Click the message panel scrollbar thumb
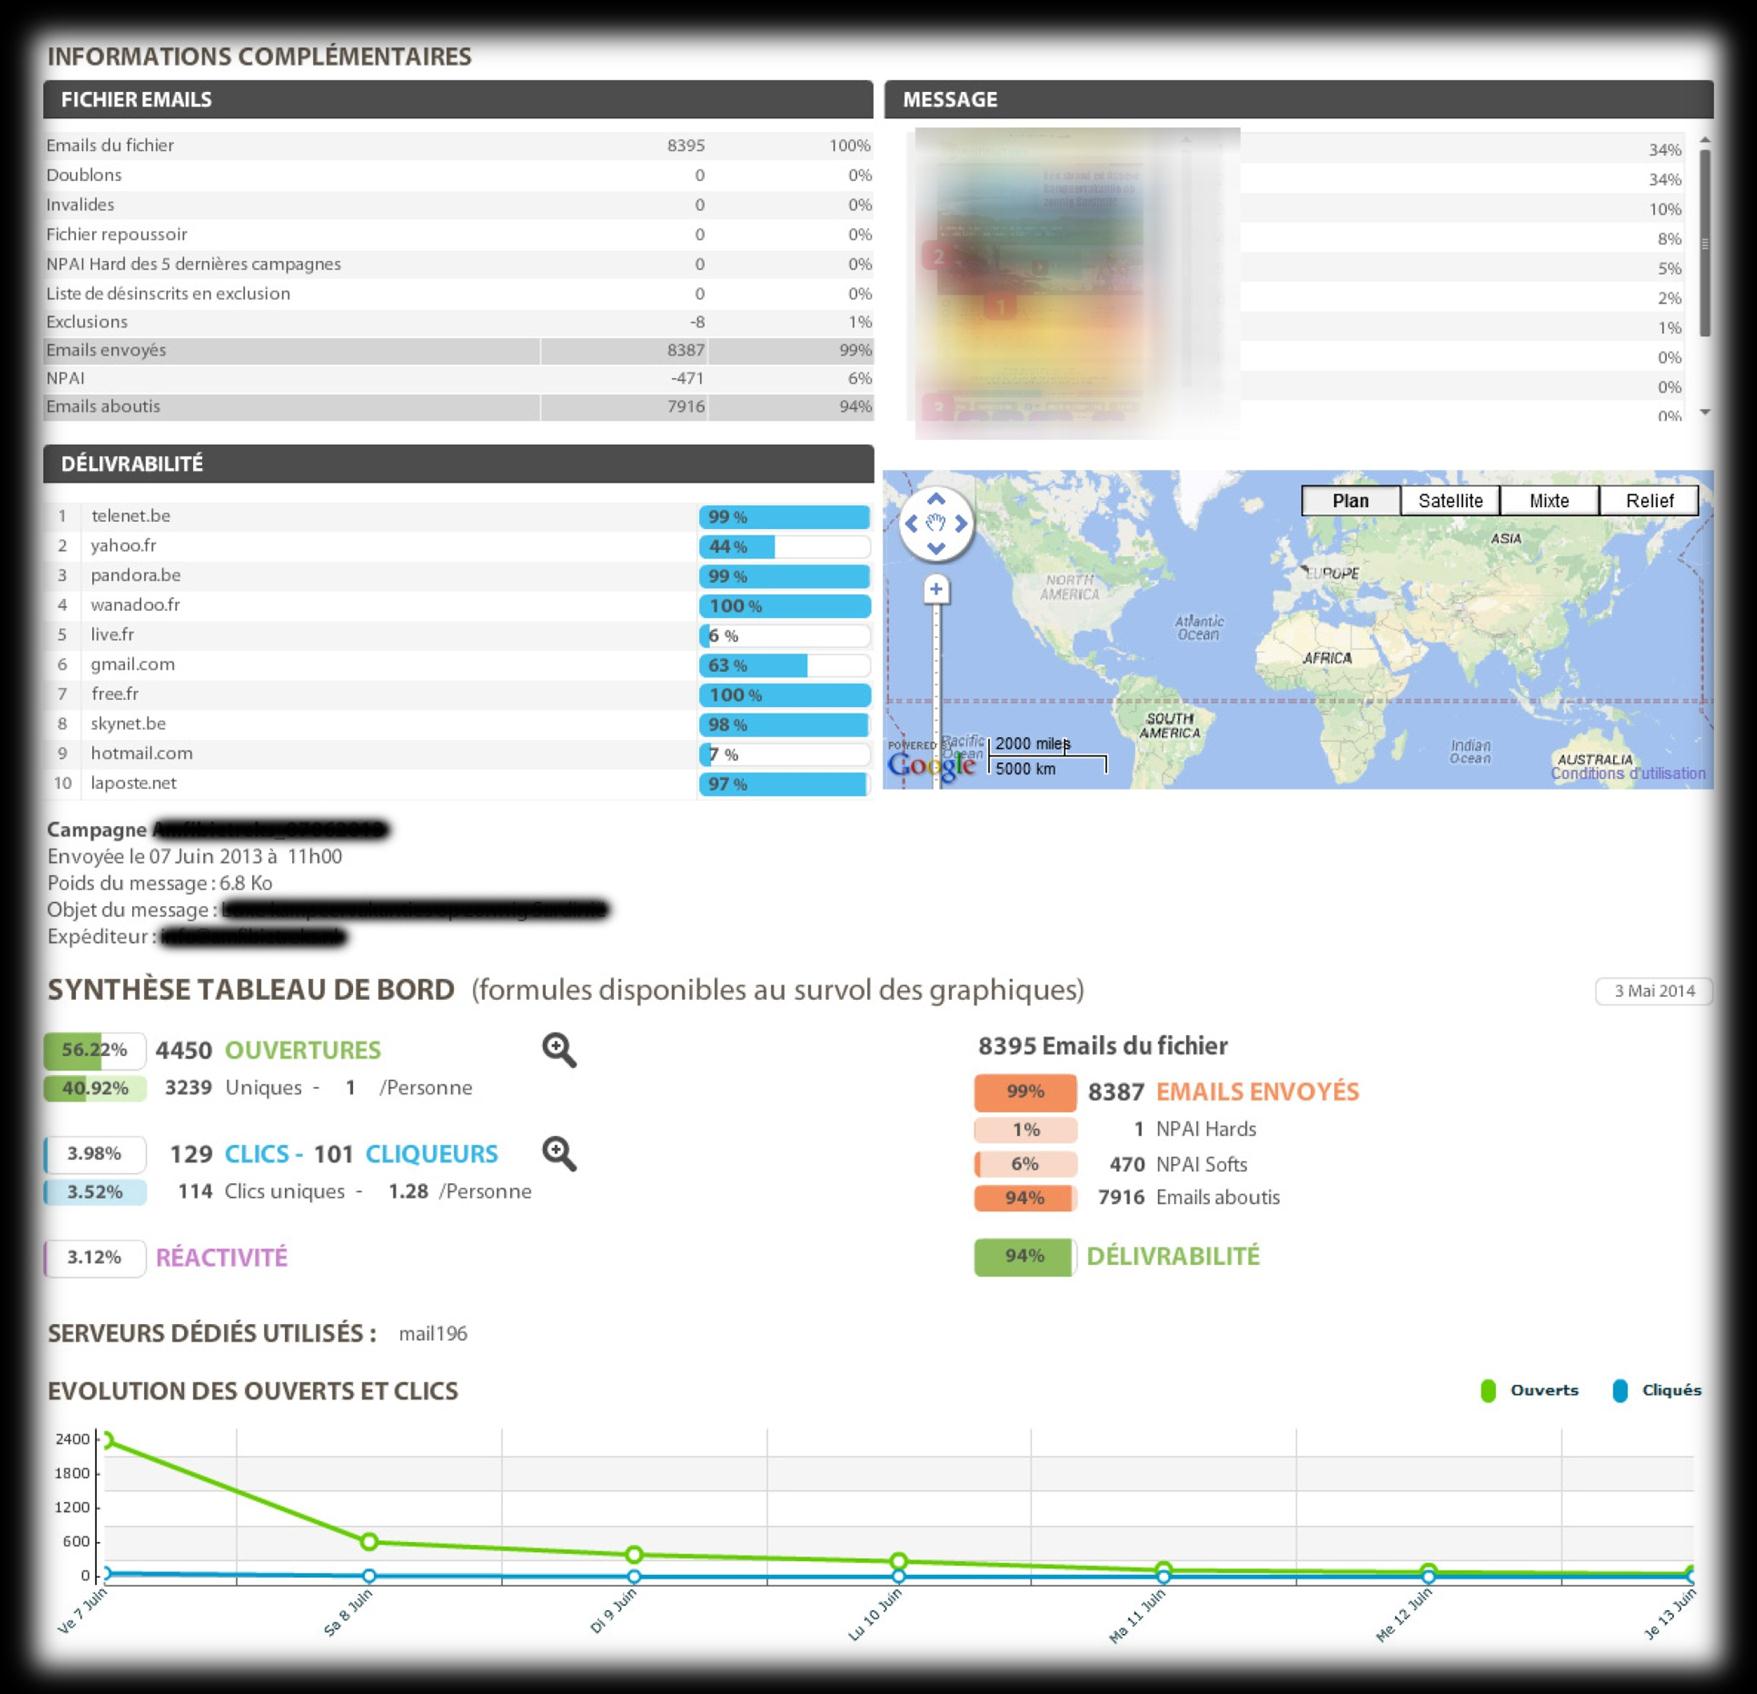The image size is (1757, 1694). tap(1705, 243)
